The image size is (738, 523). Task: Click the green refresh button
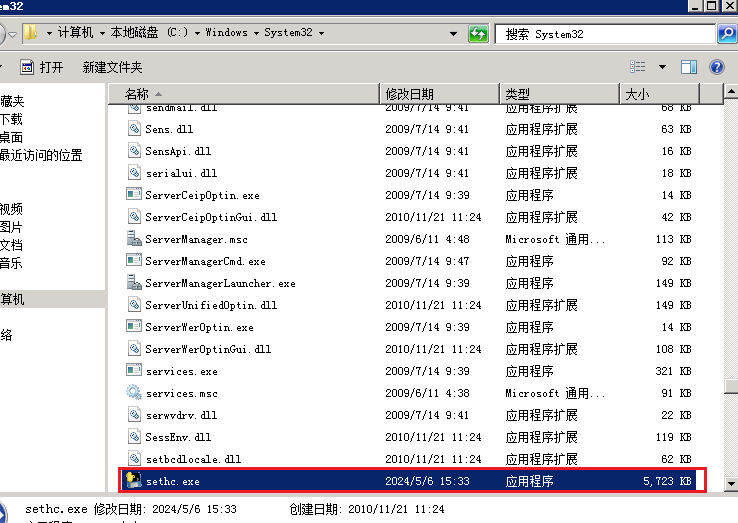[x=478, y=34]
